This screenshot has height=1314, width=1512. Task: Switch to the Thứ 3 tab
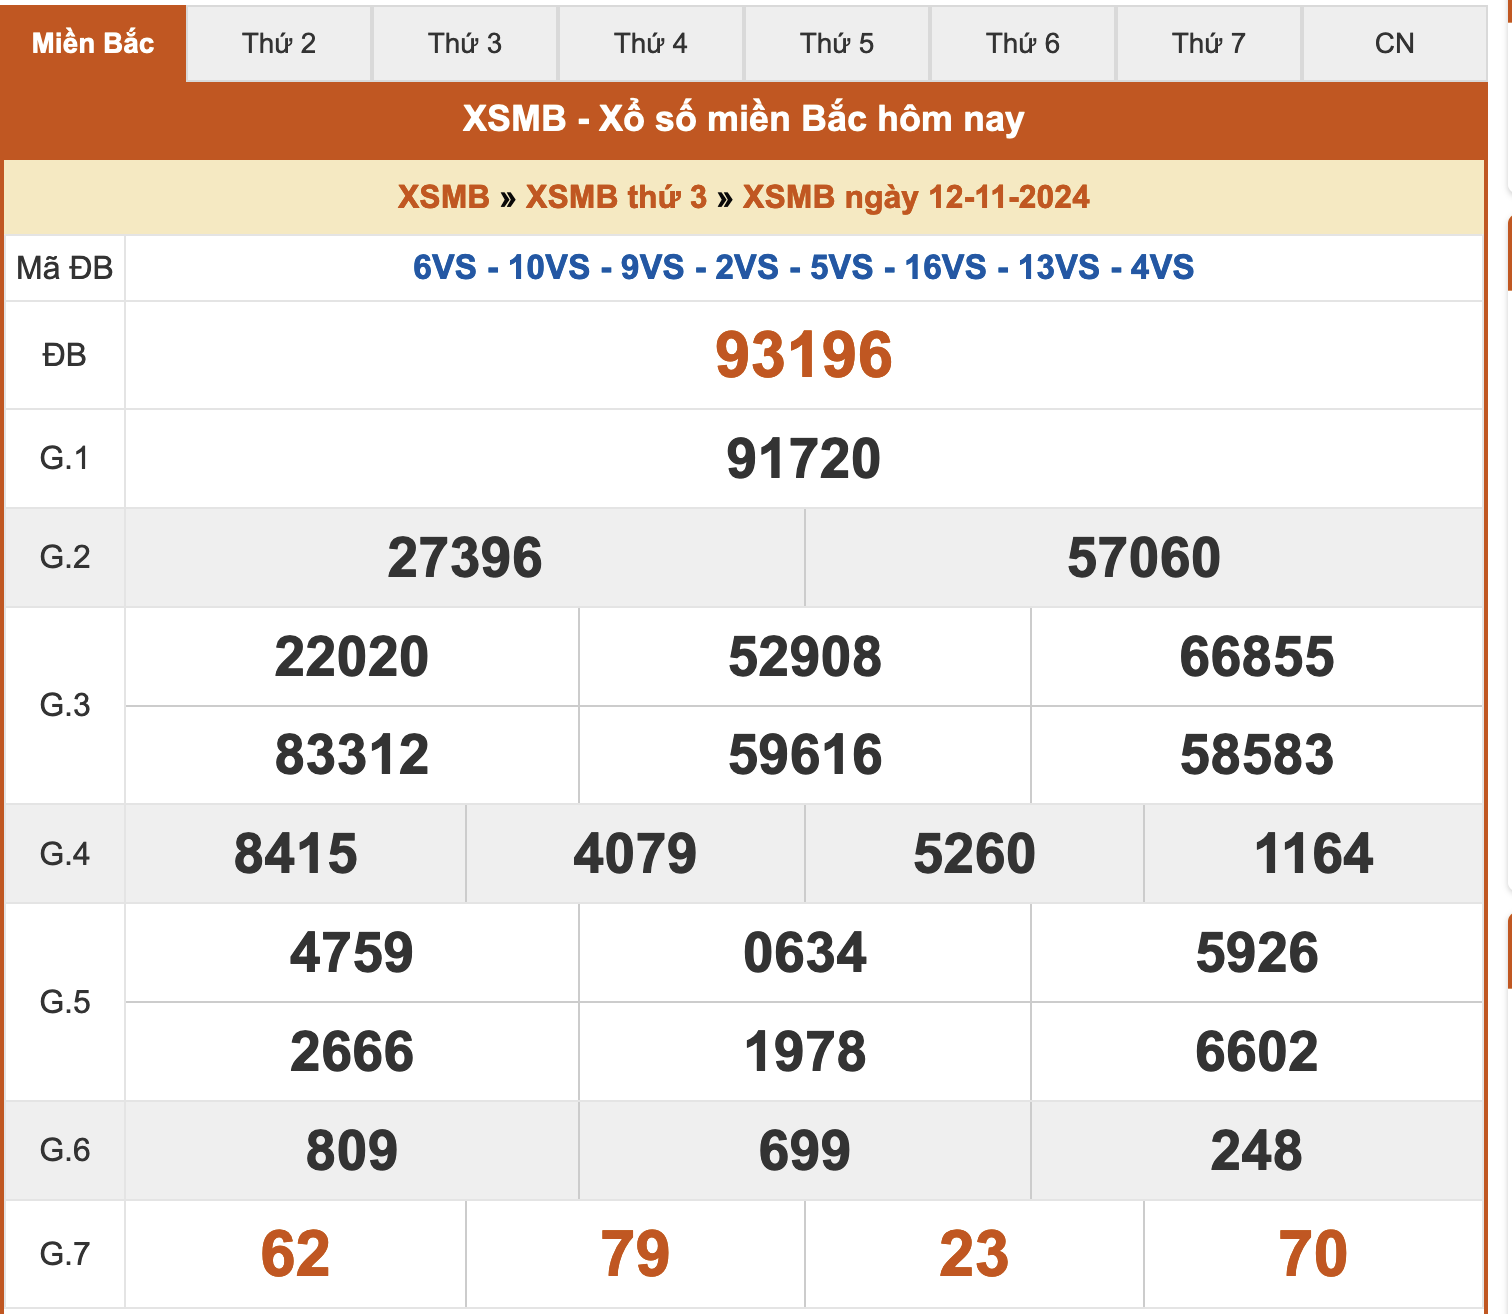[x=465, y=43]
